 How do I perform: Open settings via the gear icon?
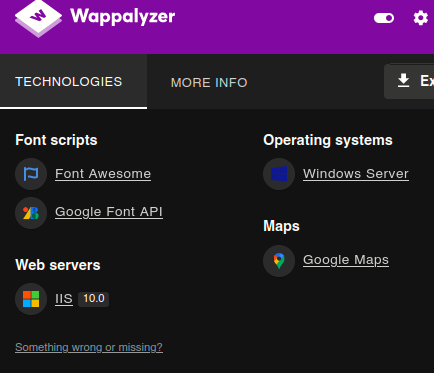[x=421, y=18]
